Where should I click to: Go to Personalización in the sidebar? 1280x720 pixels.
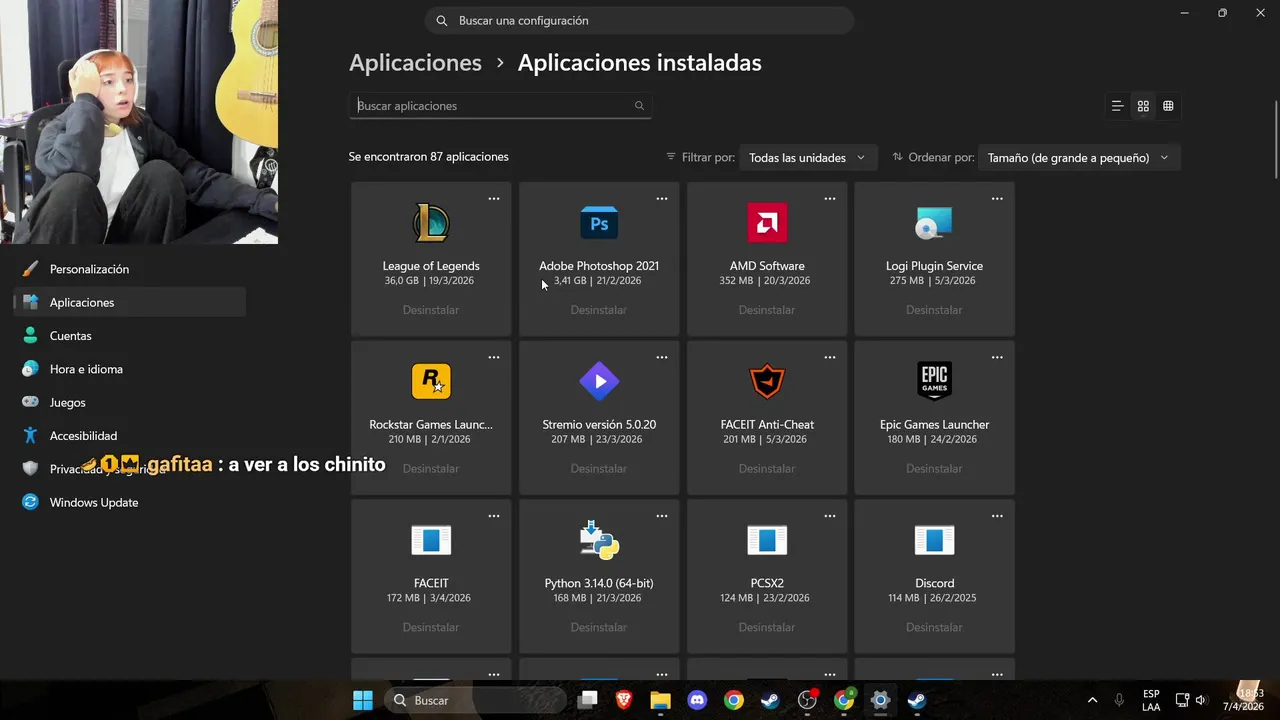130,269
